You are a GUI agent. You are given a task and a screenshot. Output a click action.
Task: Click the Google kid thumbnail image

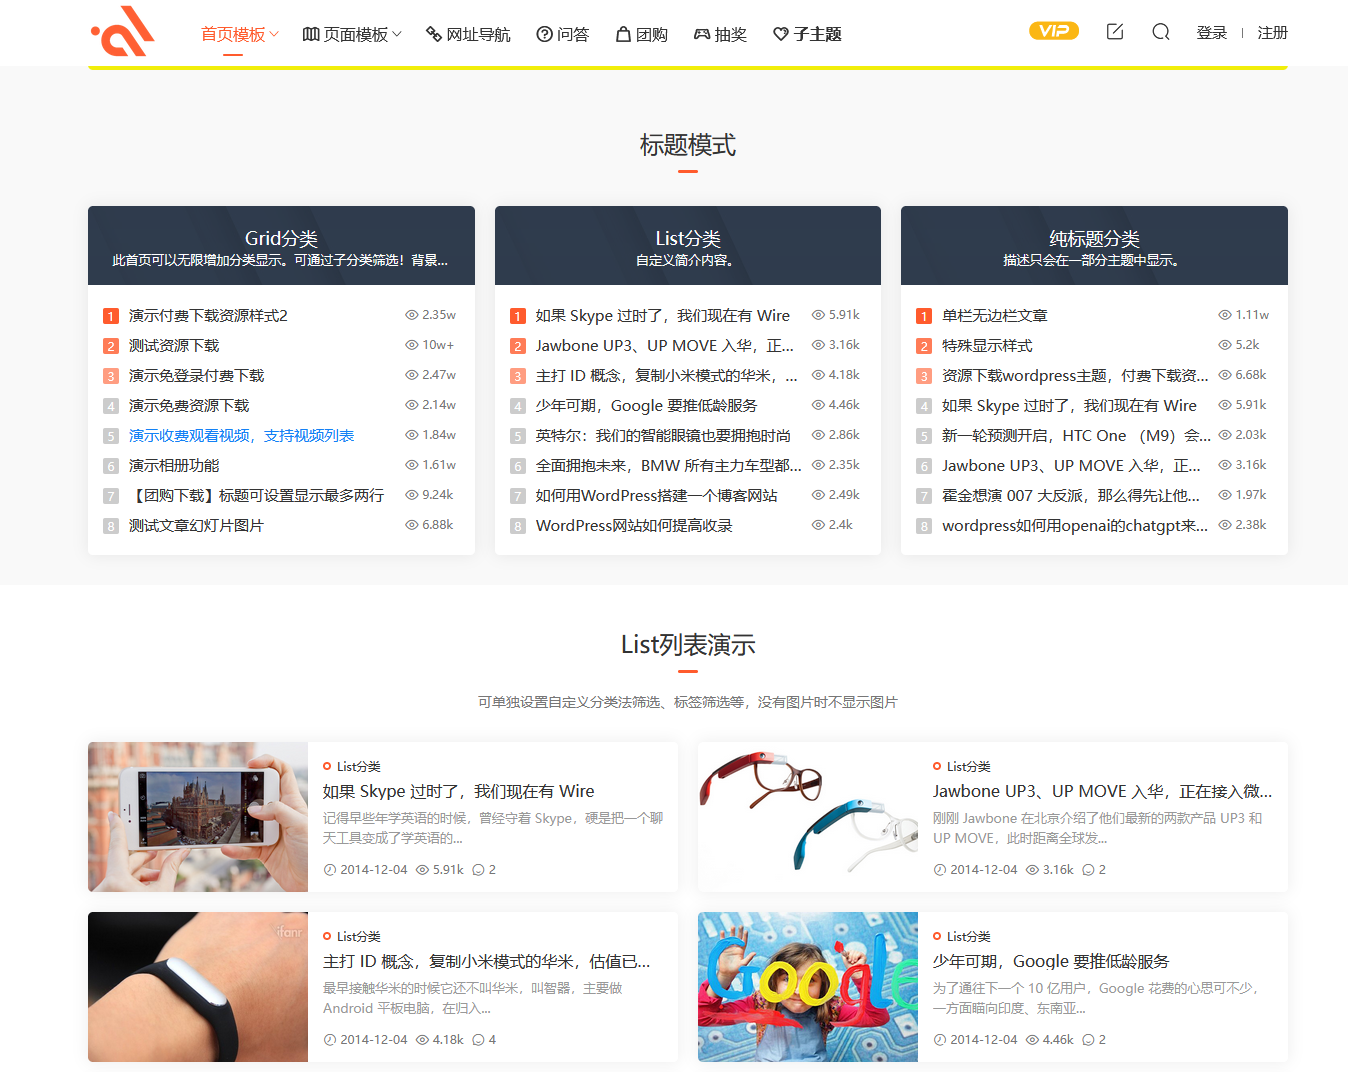(x=807, y=987)
